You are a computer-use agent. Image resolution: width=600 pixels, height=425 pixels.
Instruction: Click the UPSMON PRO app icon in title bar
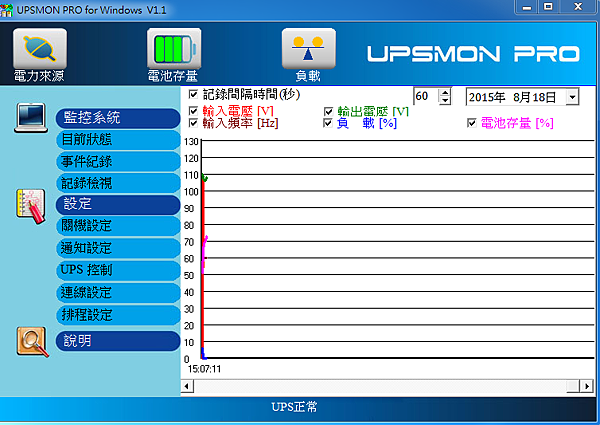click(x=6, y=10)
